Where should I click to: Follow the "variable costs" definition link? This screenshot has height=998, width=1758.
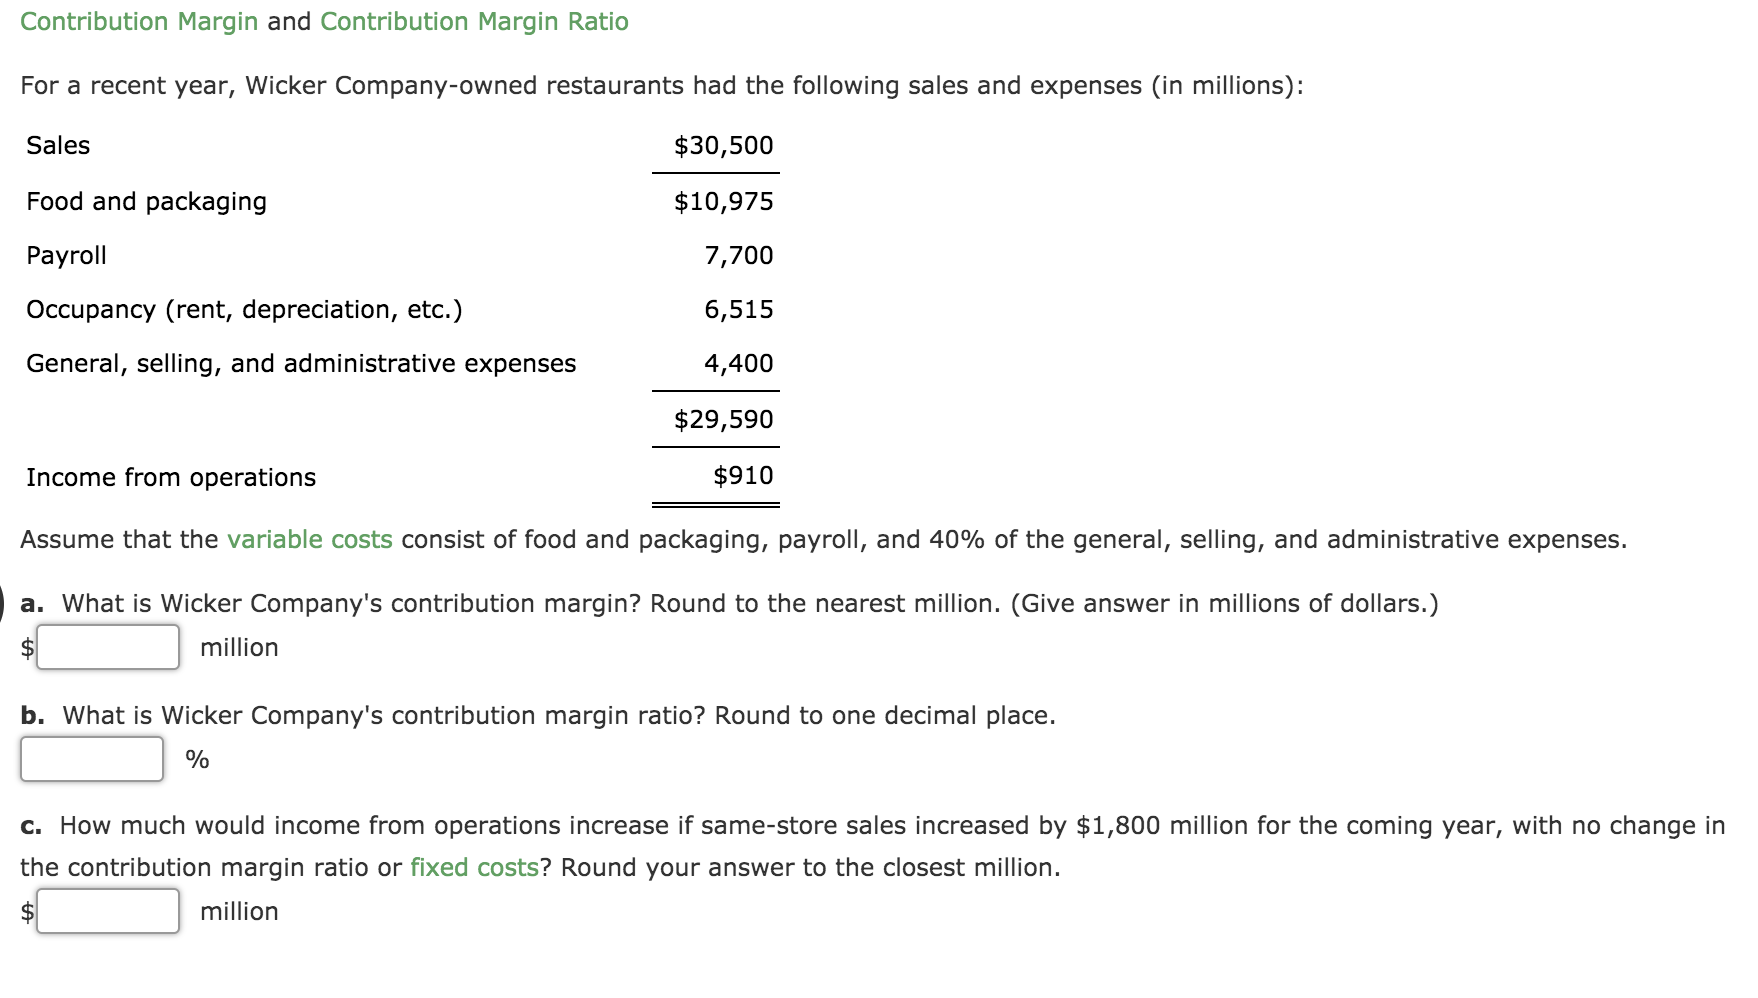click(308, 538)
